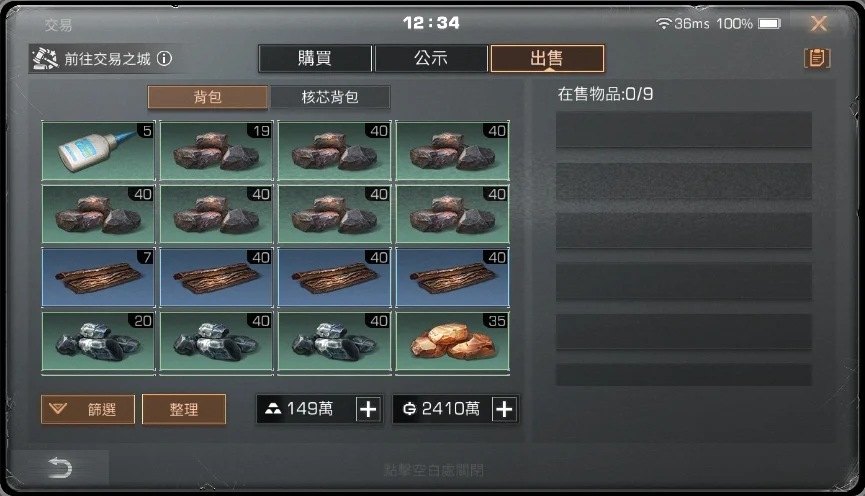Select the iron ore stack of 20
The width and height of the screenshot is (865, 496).
click(99, 340)
